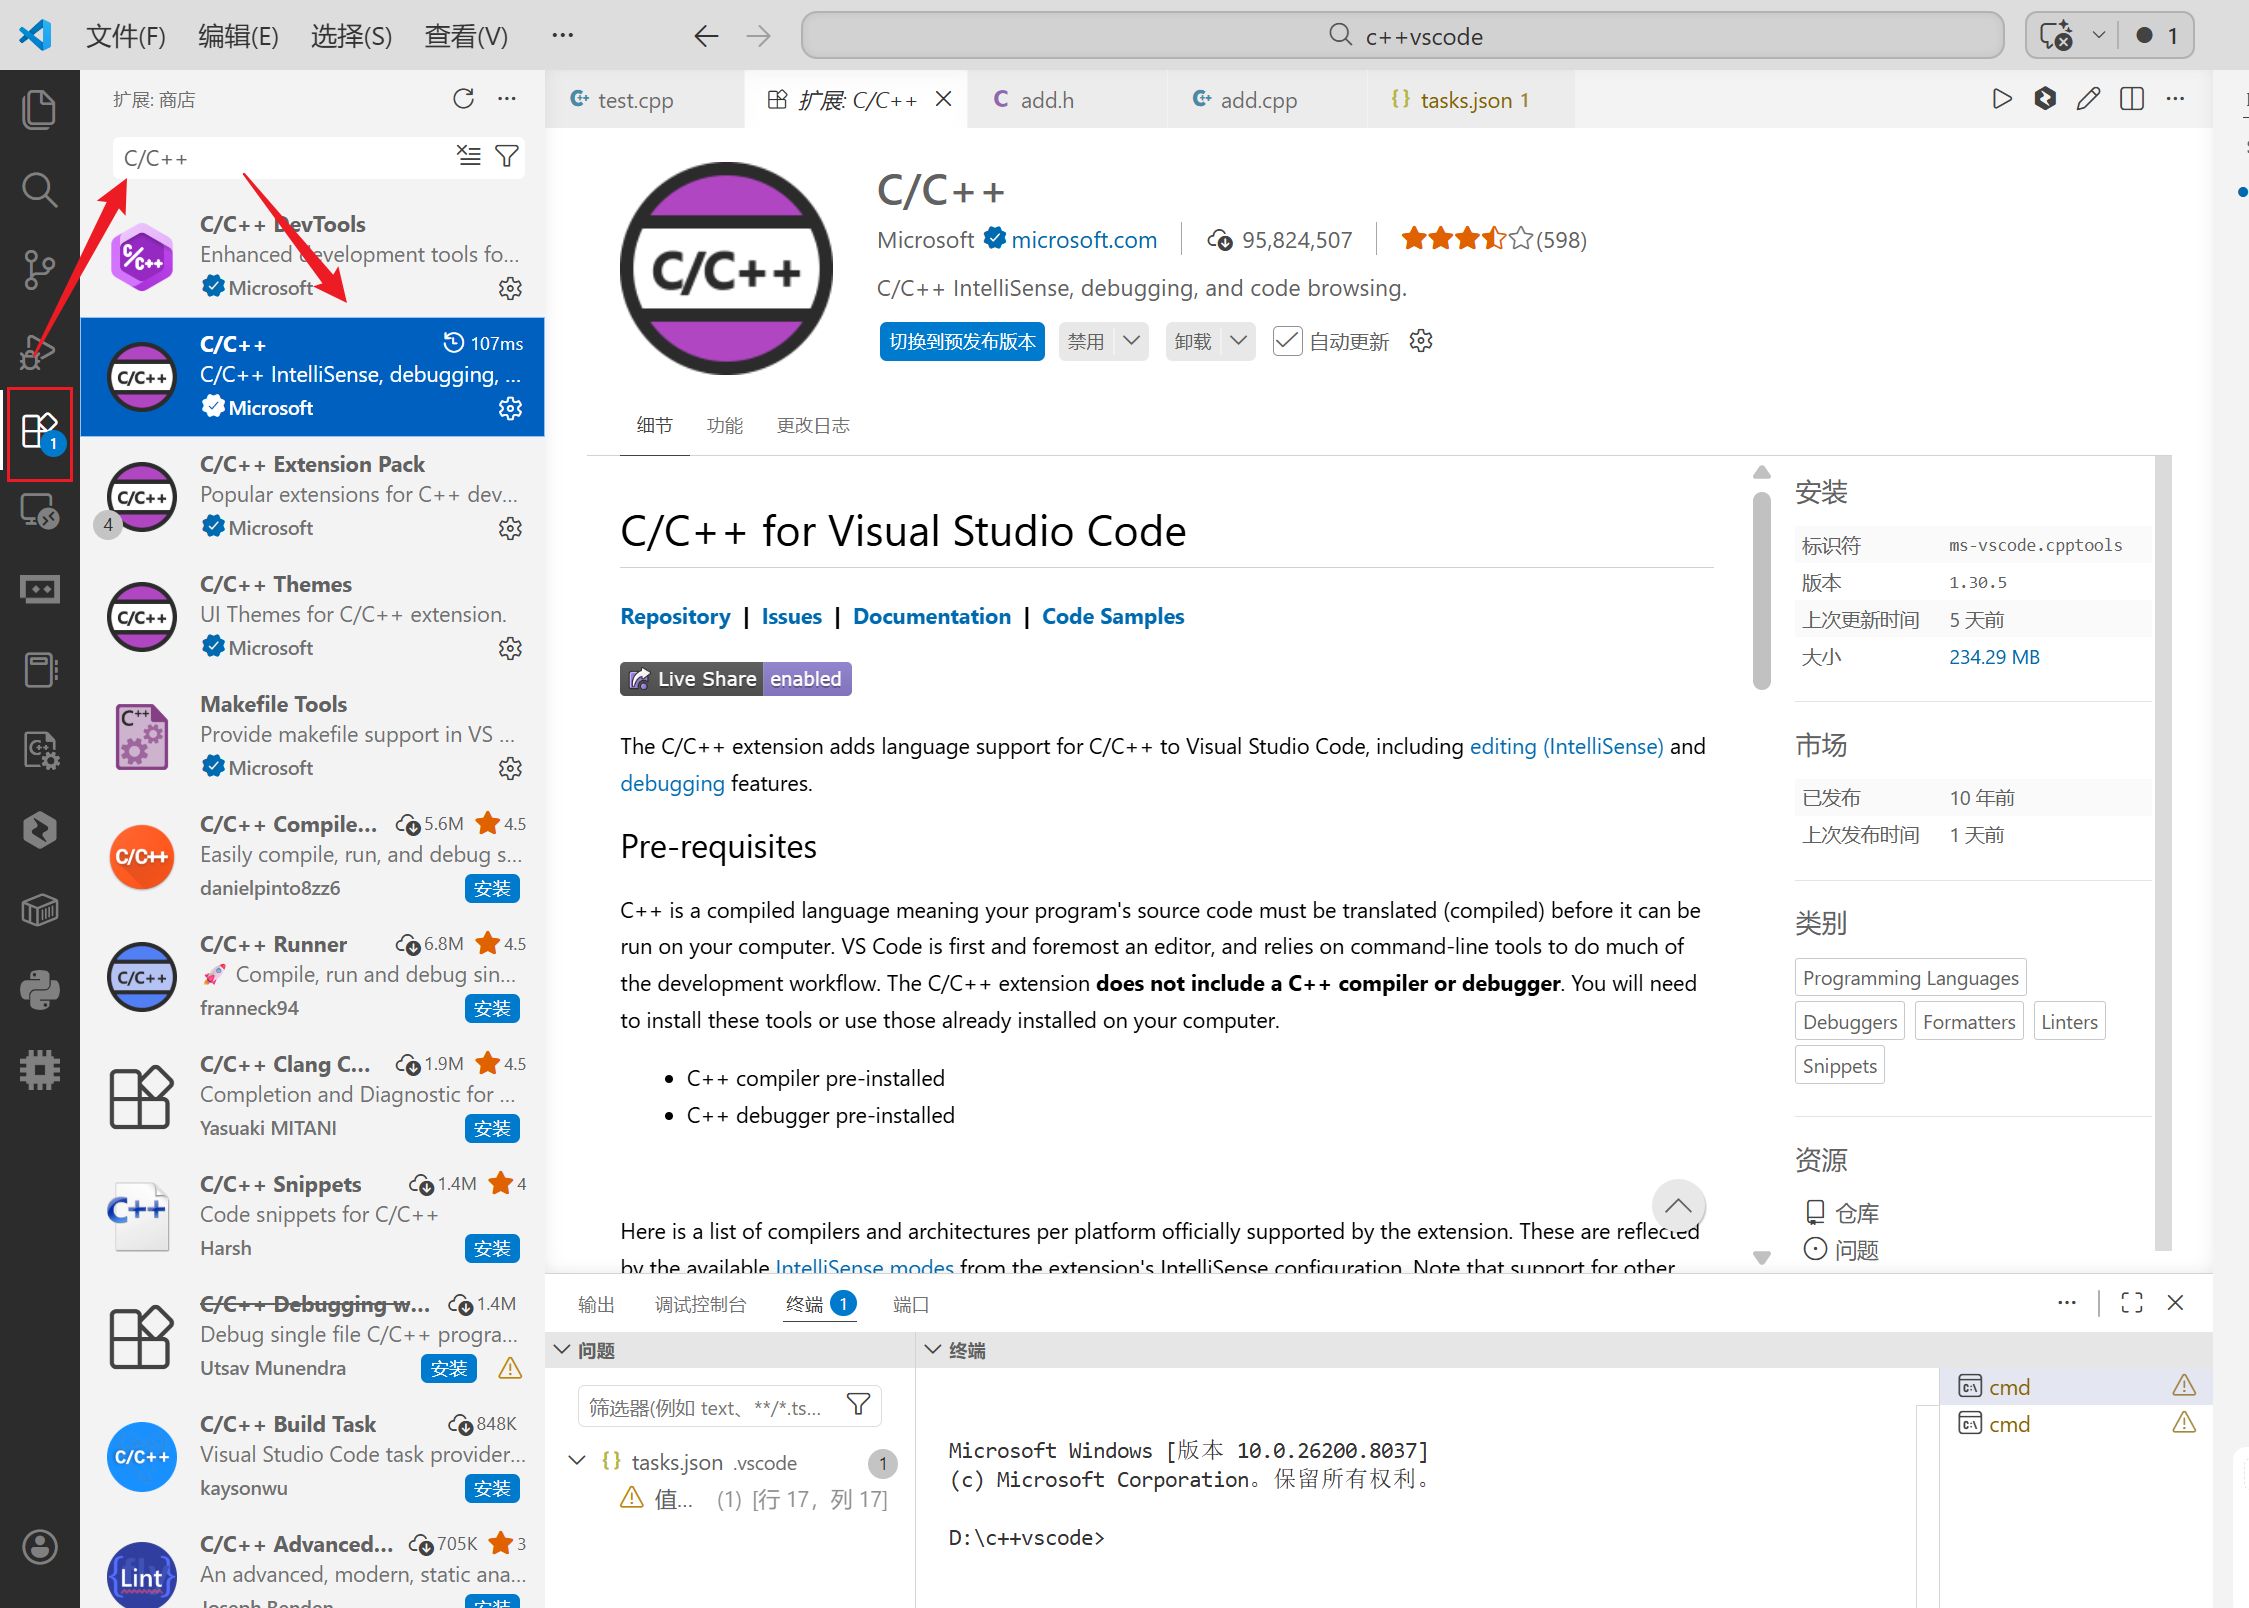Open the Search view in activity bar

[x=39, y=189]
